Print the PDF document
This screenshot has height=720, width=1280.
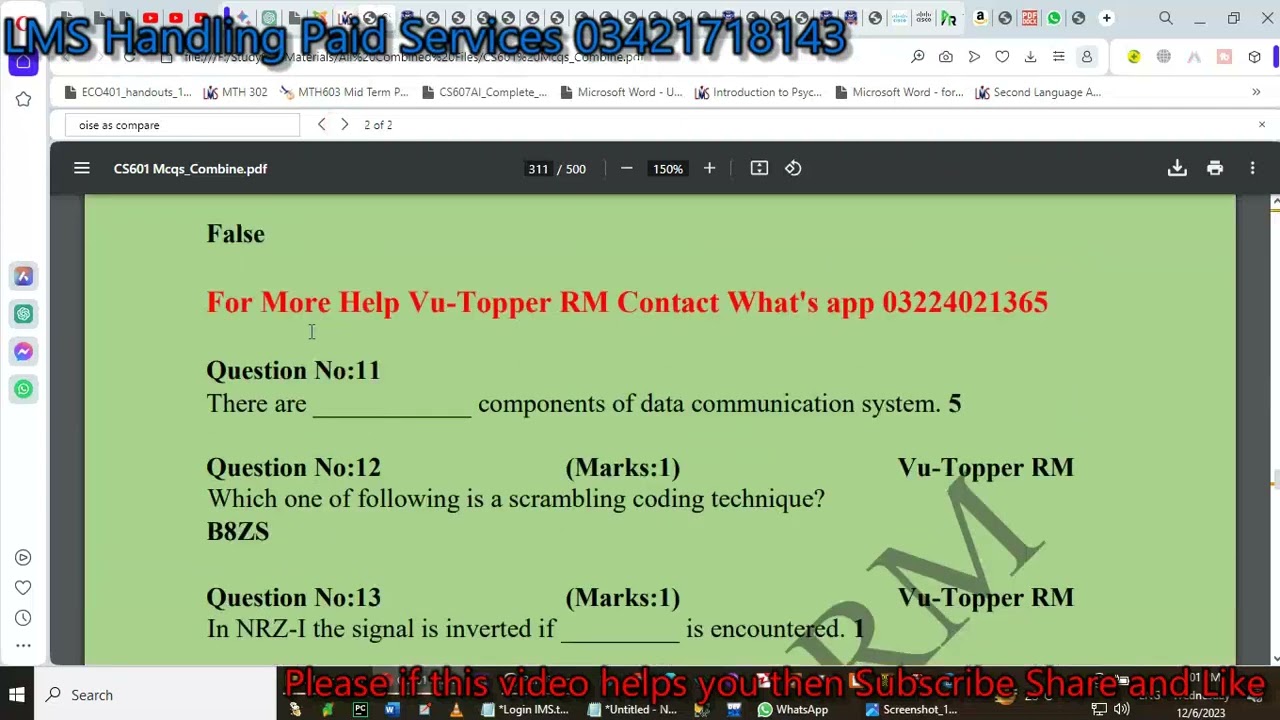click(1215, 169)
